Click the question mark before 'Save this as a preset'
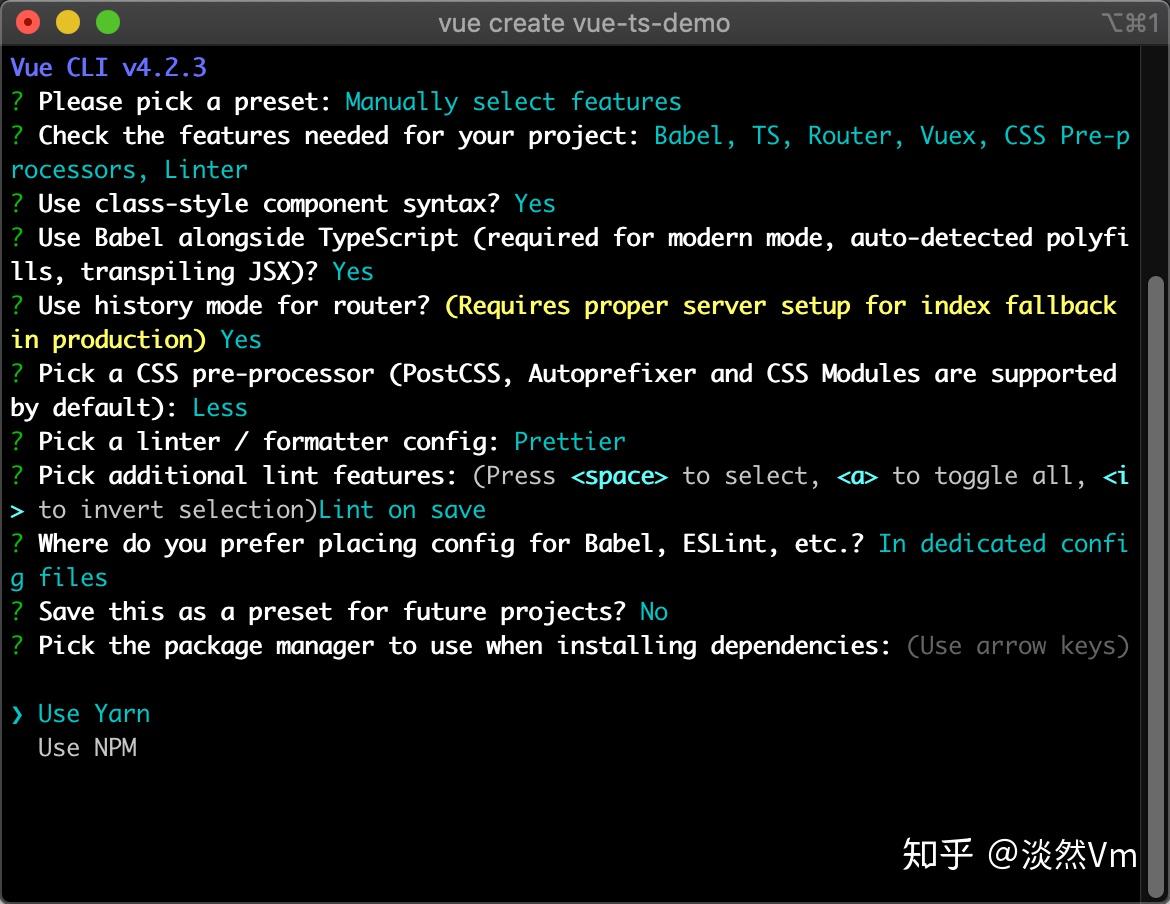This screenshot has width=1170, height=904. pos(17,612)
